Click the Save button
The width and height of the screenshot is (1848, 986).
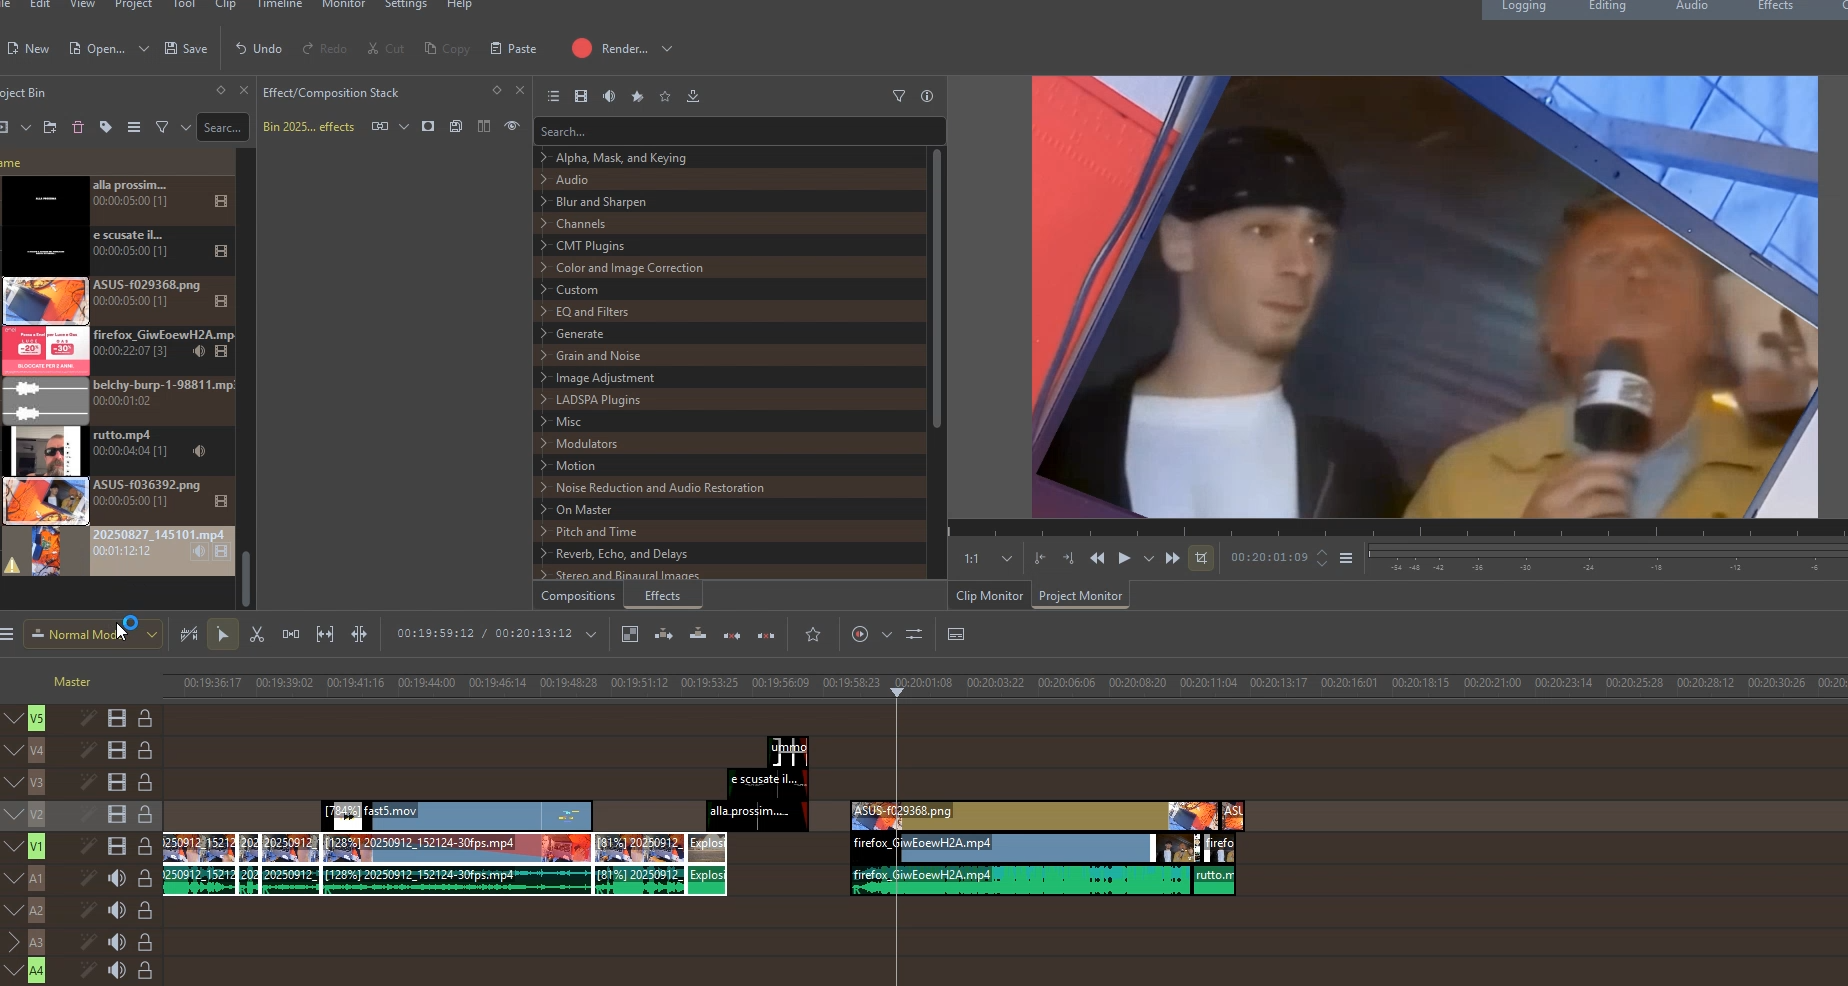pos(186,48)
